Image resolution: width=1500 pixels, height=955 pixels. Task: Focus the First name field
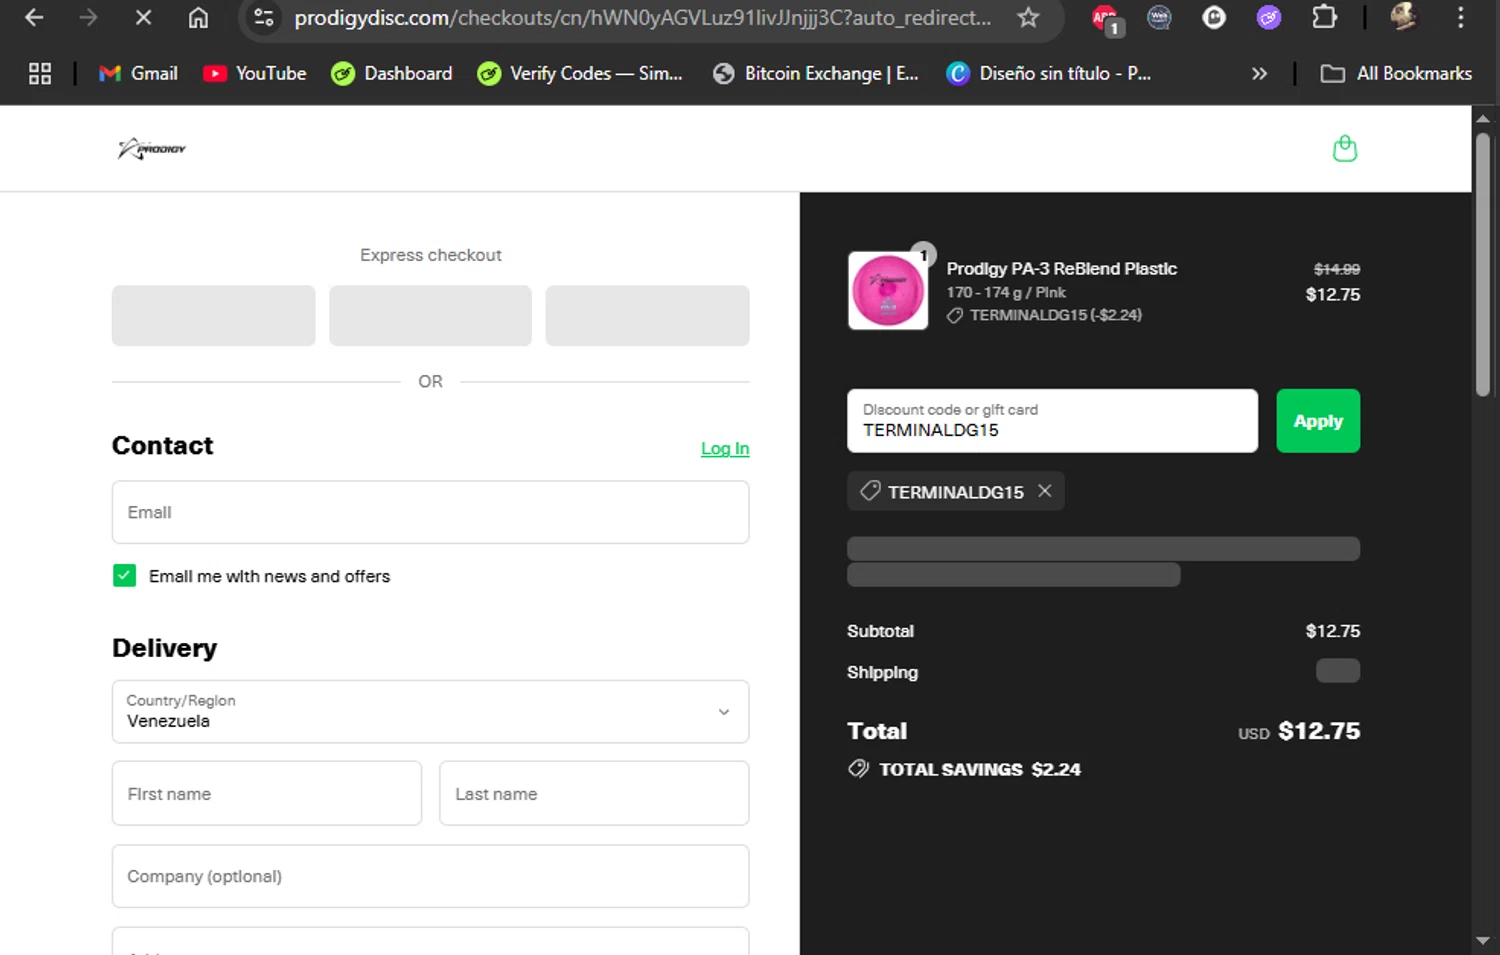tap(267, 793)
